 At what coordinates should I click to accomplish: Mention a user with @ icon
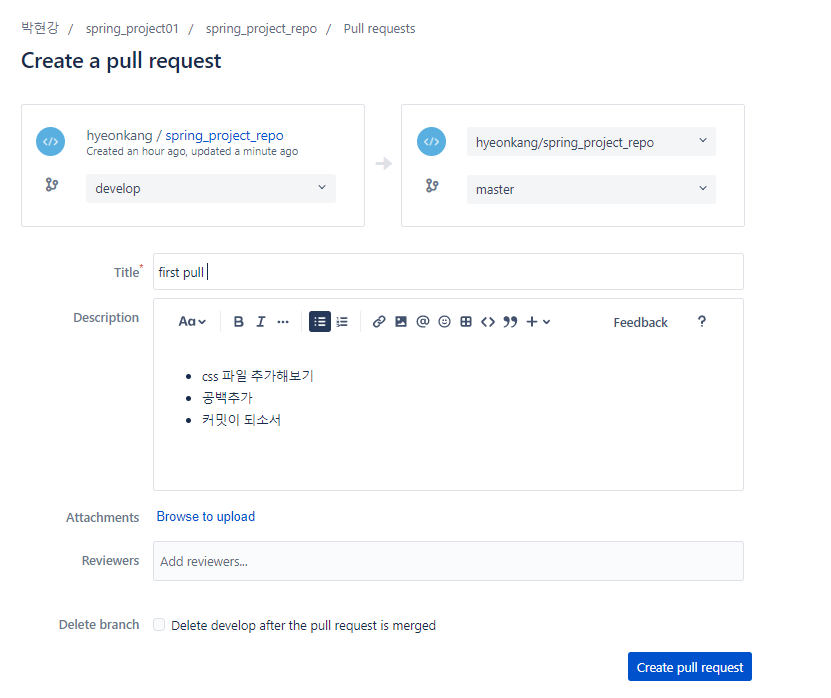[x=422, y=322]
